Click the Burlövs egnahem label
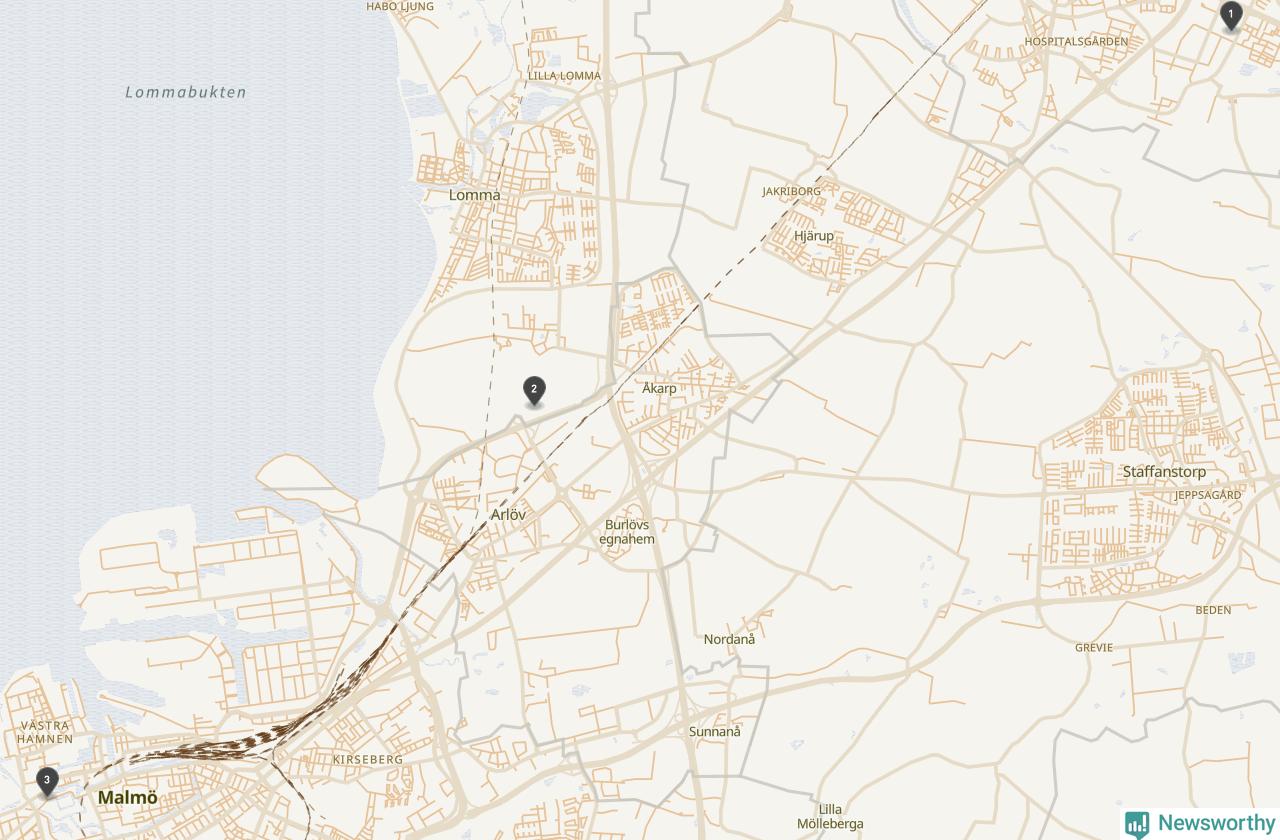Viewport: 1280px width, 840px height. point(627,532)
